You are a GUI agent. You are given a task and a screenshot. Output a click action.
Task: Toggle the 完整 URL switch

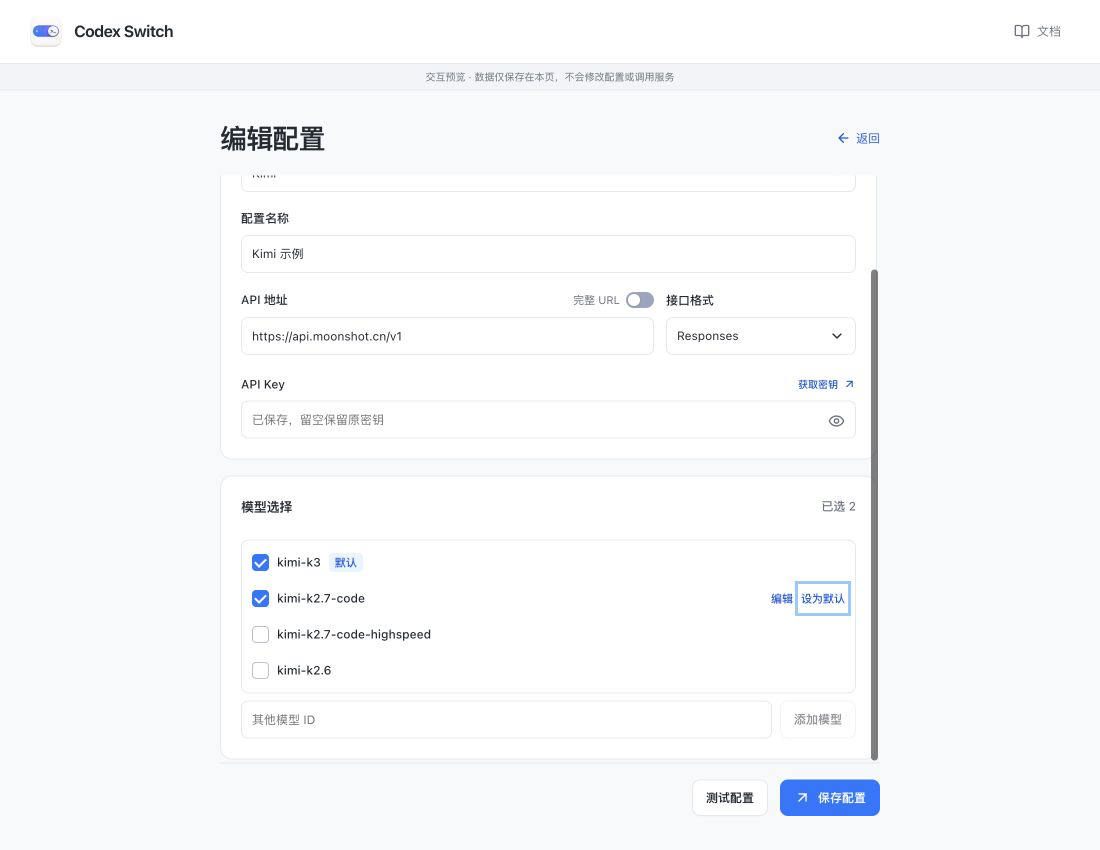click(x=640, y=300)
